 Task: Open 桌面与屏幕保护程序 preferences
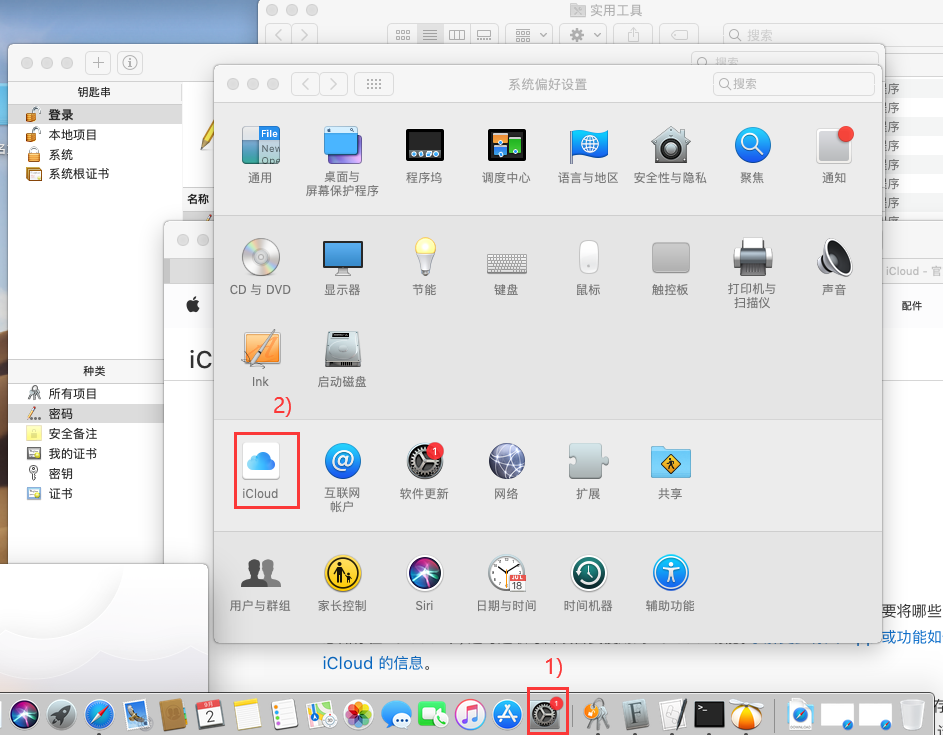342,161
